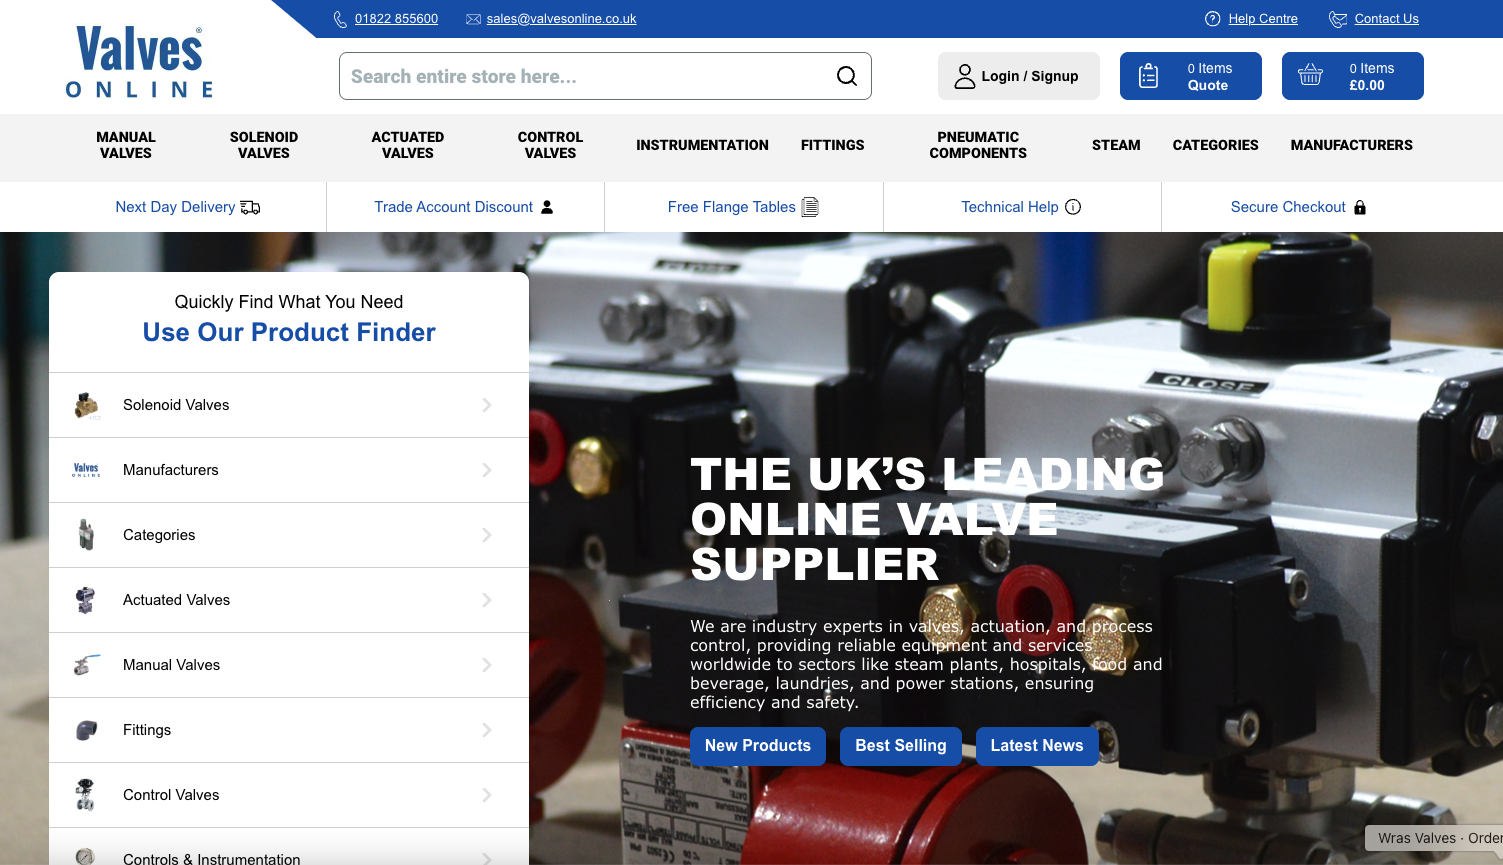The width and height of the screenshot is (1503, 865).
Task: Expand the Fittings category in the product finder
Action: coord(487,730)
